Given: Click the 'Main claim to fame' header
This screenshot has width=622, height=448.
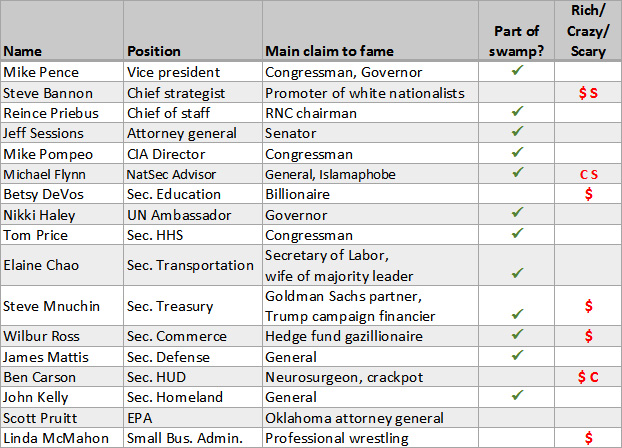Looking at the screenshot, I should click(329, 51).
